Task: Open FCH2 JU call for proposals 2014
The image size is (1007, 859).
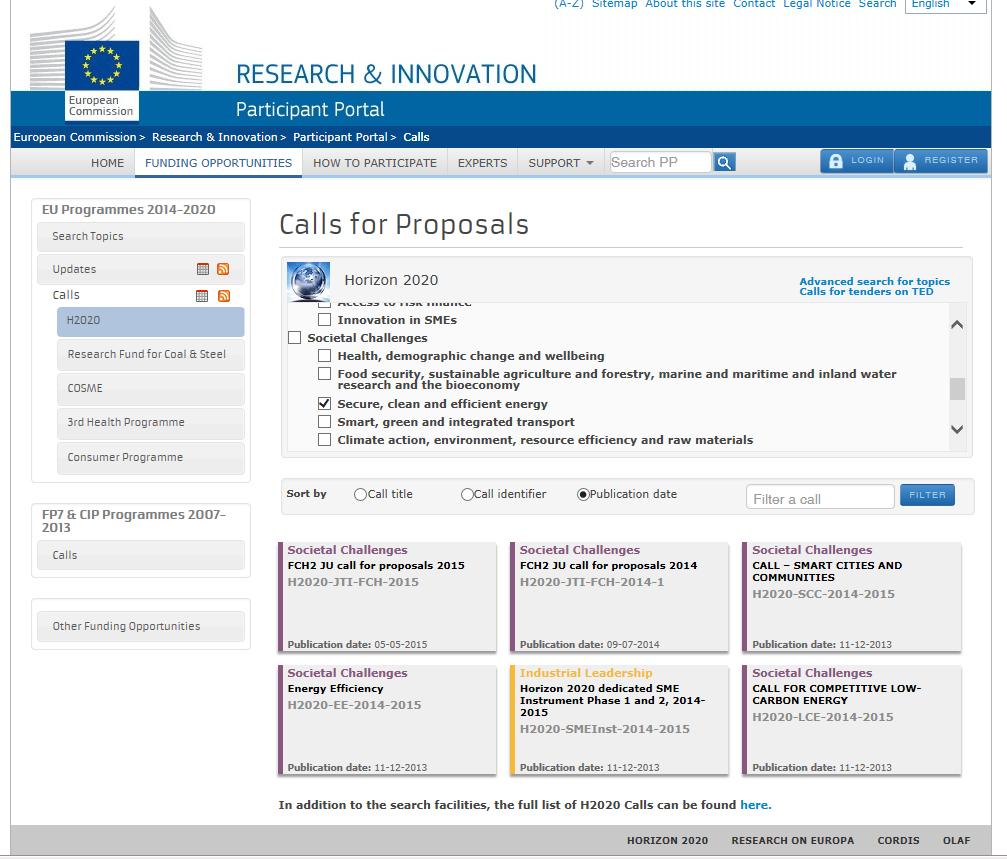Action: pos(619,597)
